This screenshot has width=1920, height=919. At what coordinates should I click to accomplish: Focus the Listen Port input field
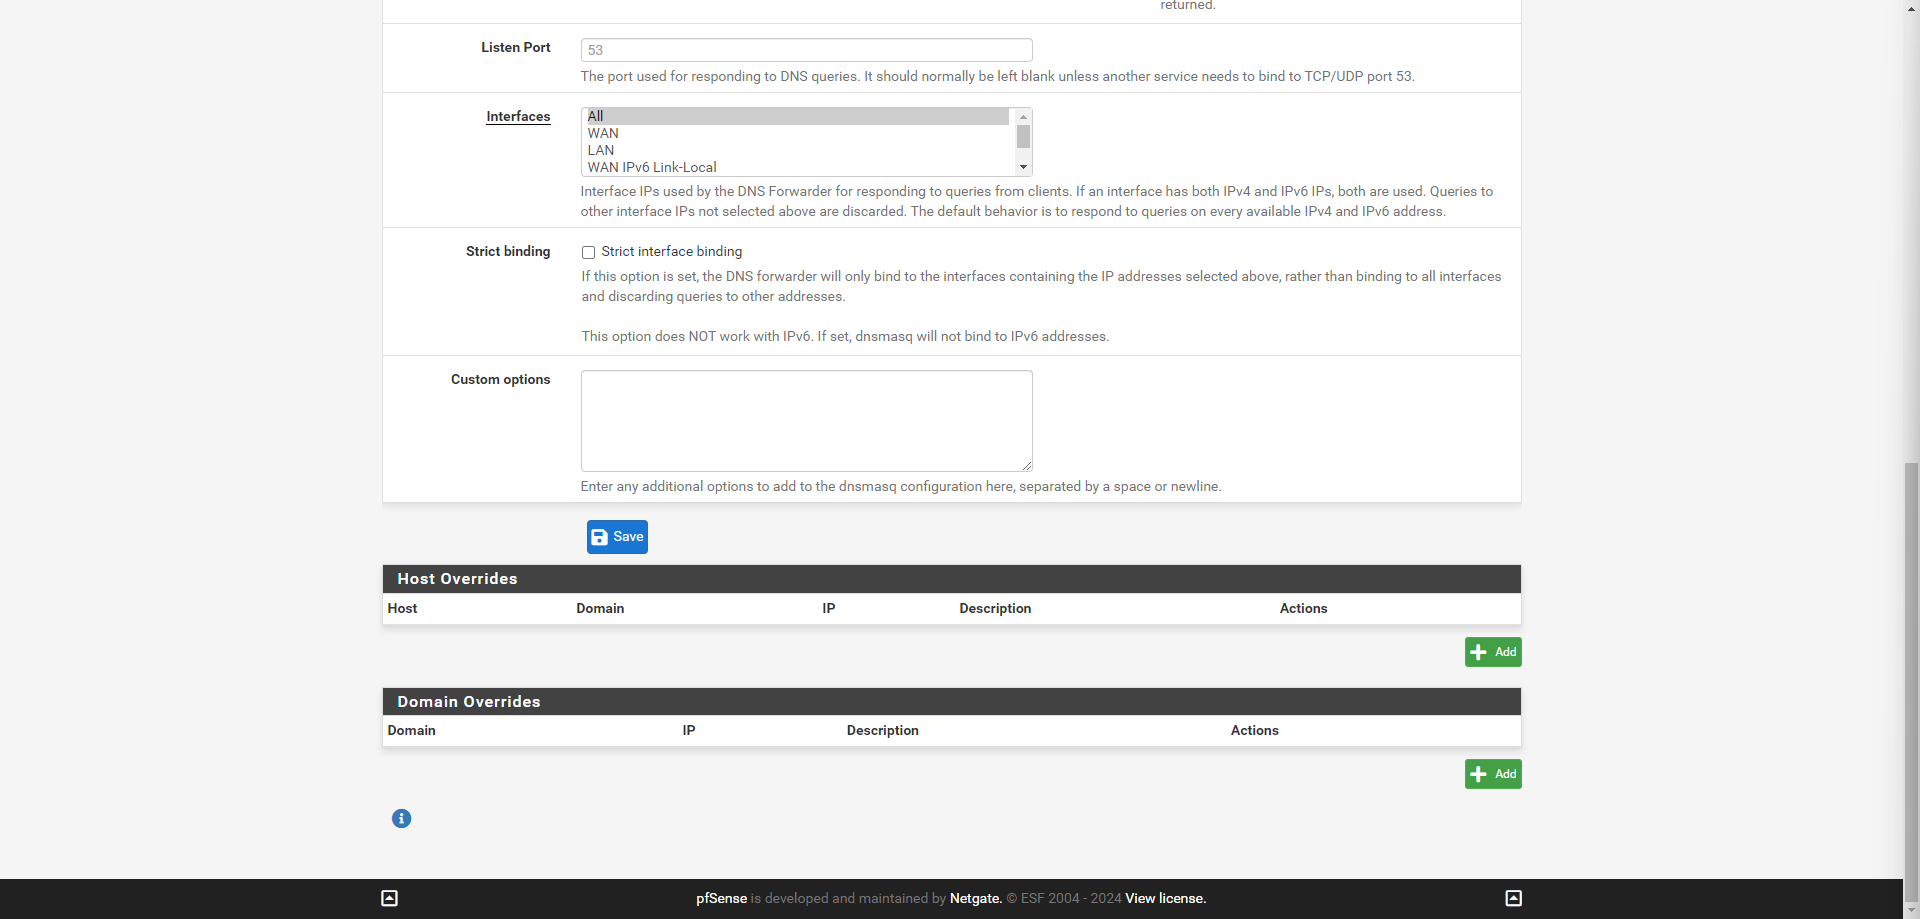click(x=806, y=50)
